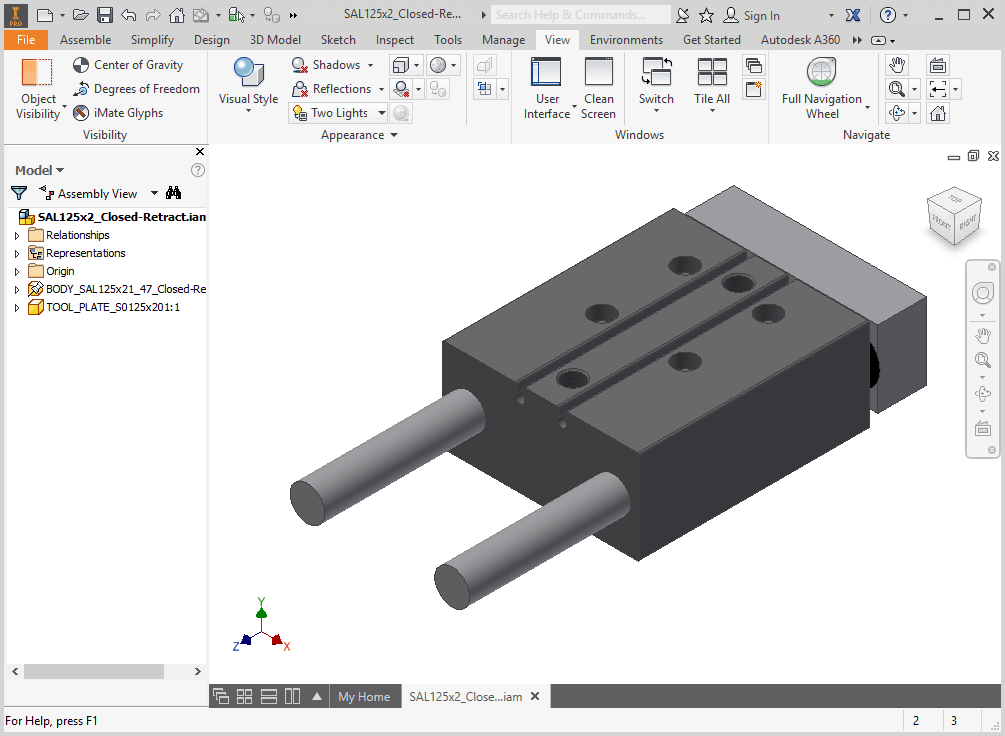Viewport: 1005px width, 736px height.
Task: Activate the Pan tool in Navigate panel
Action: point(897,64)
